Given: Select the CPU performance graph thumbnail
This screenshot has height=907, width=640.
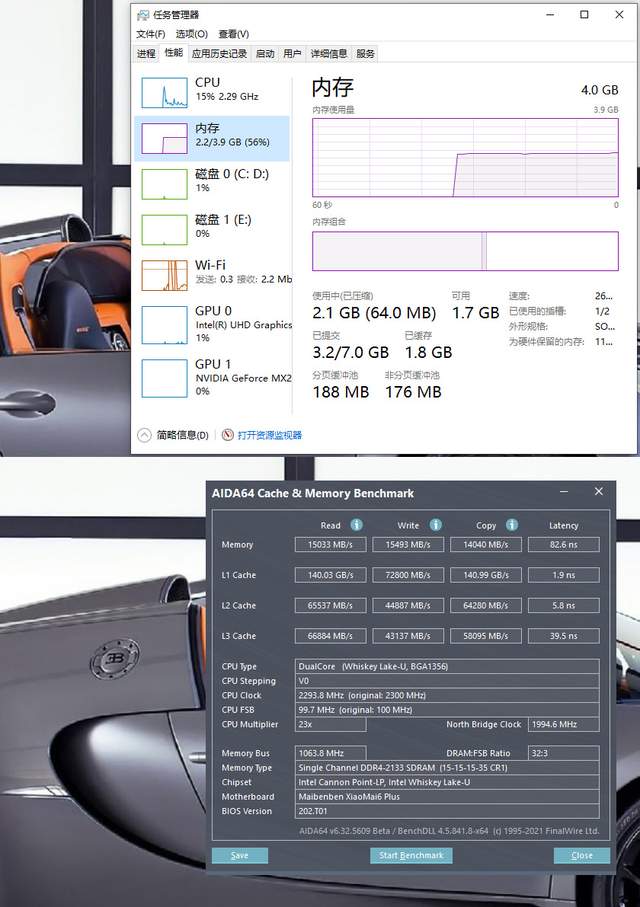Looking at the screenshot, I should point(164,93).
